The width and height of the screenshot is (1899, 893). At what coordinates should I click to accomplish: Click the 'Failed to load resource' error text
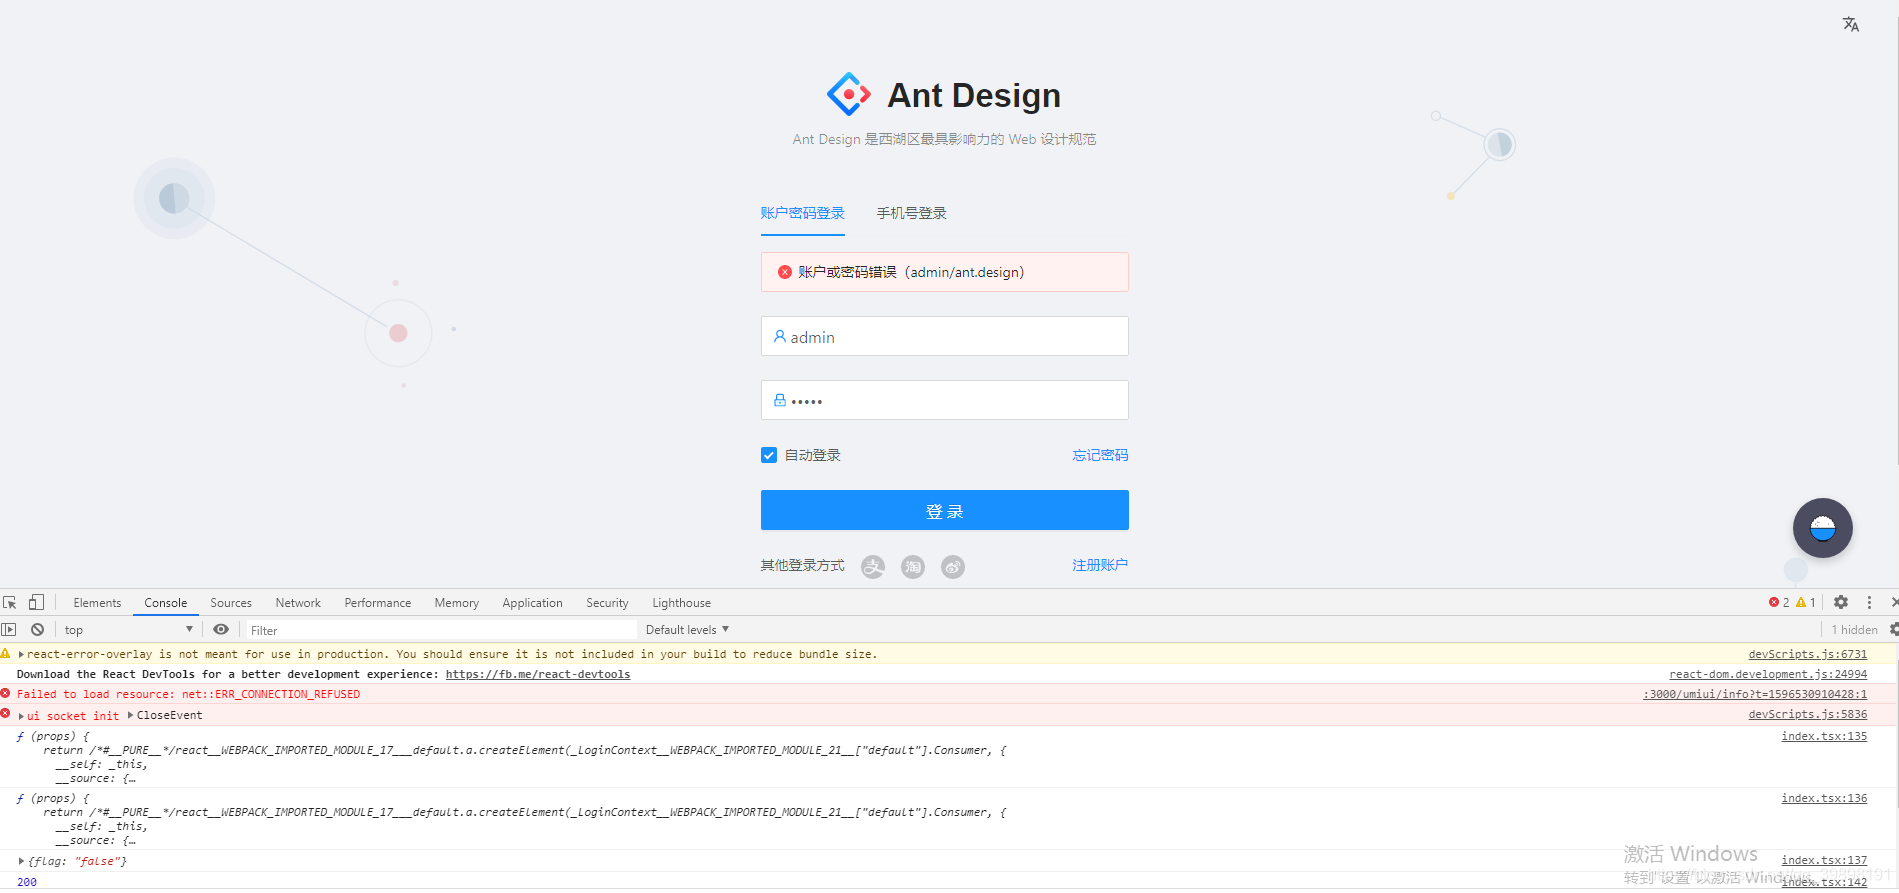[188, 694]
